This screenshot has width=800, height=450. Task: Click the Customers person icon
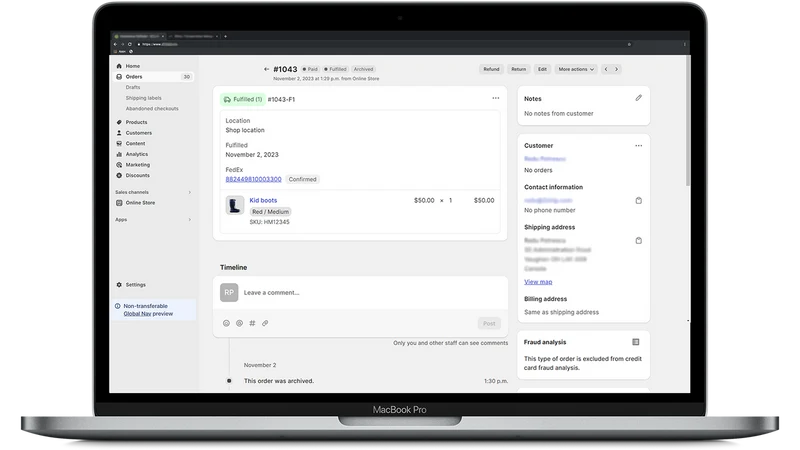click(119, 133)
